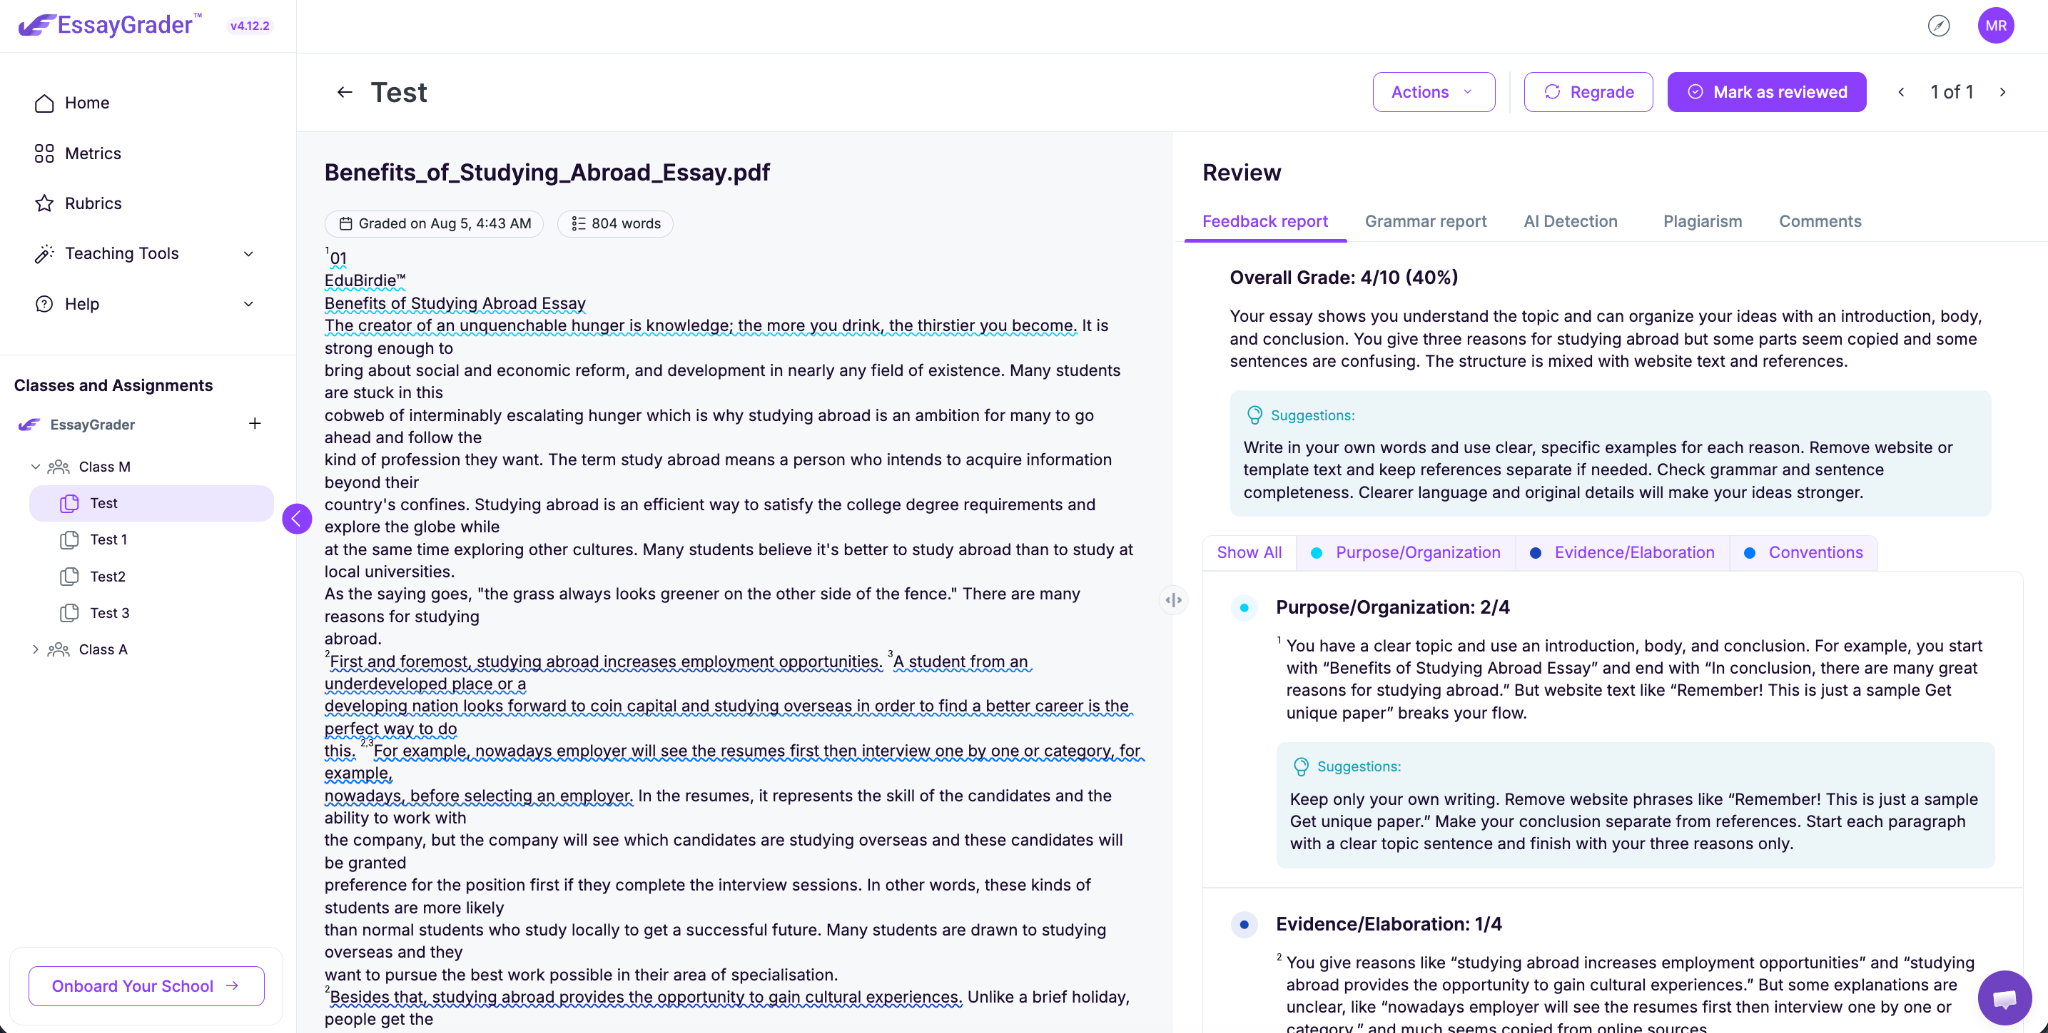Select the Test 3 assignment

(109, 613)
